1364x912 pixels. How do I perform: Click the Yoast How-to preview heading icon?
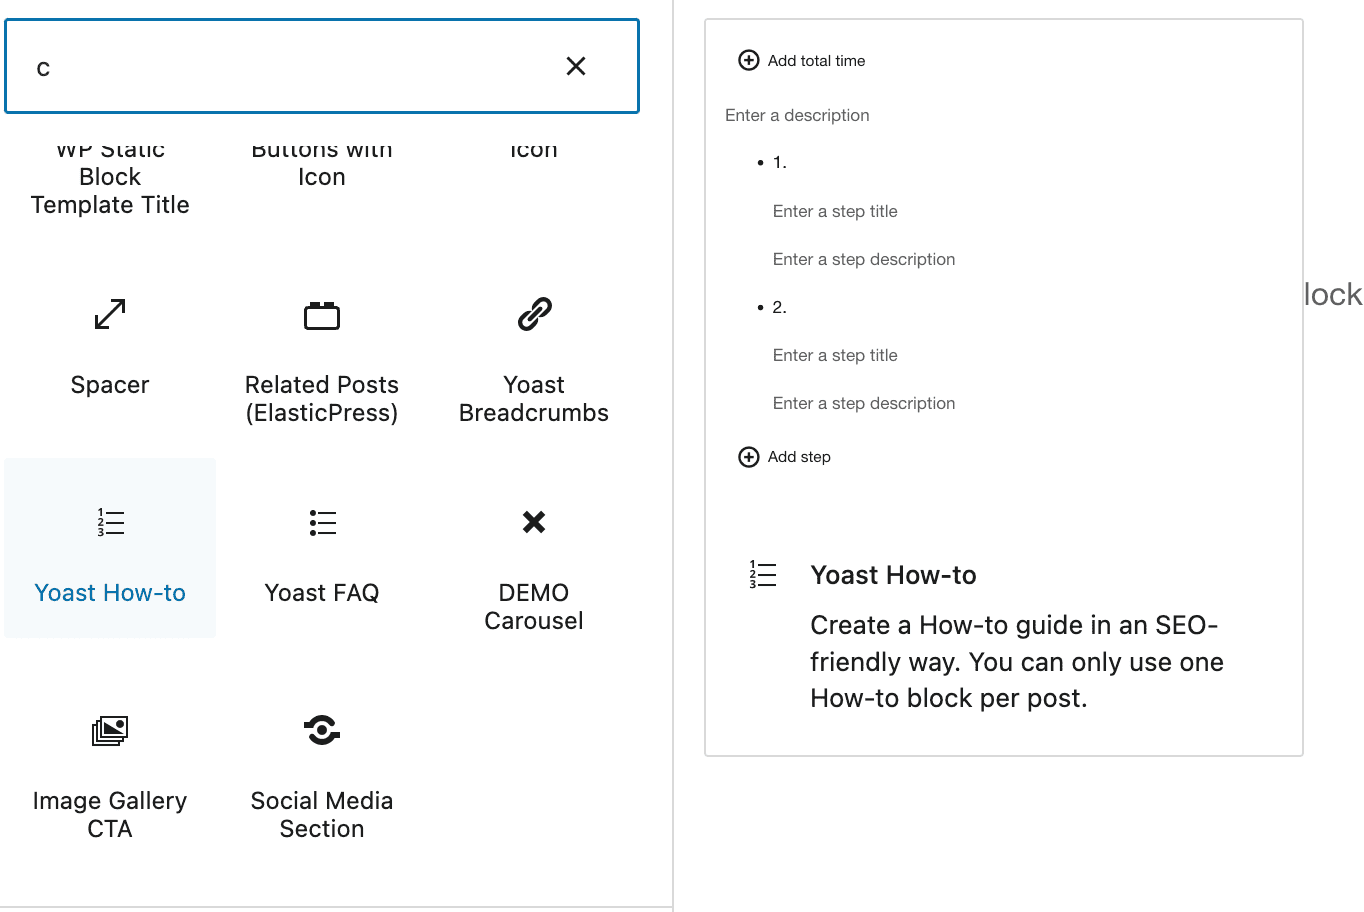coord(762,574)
